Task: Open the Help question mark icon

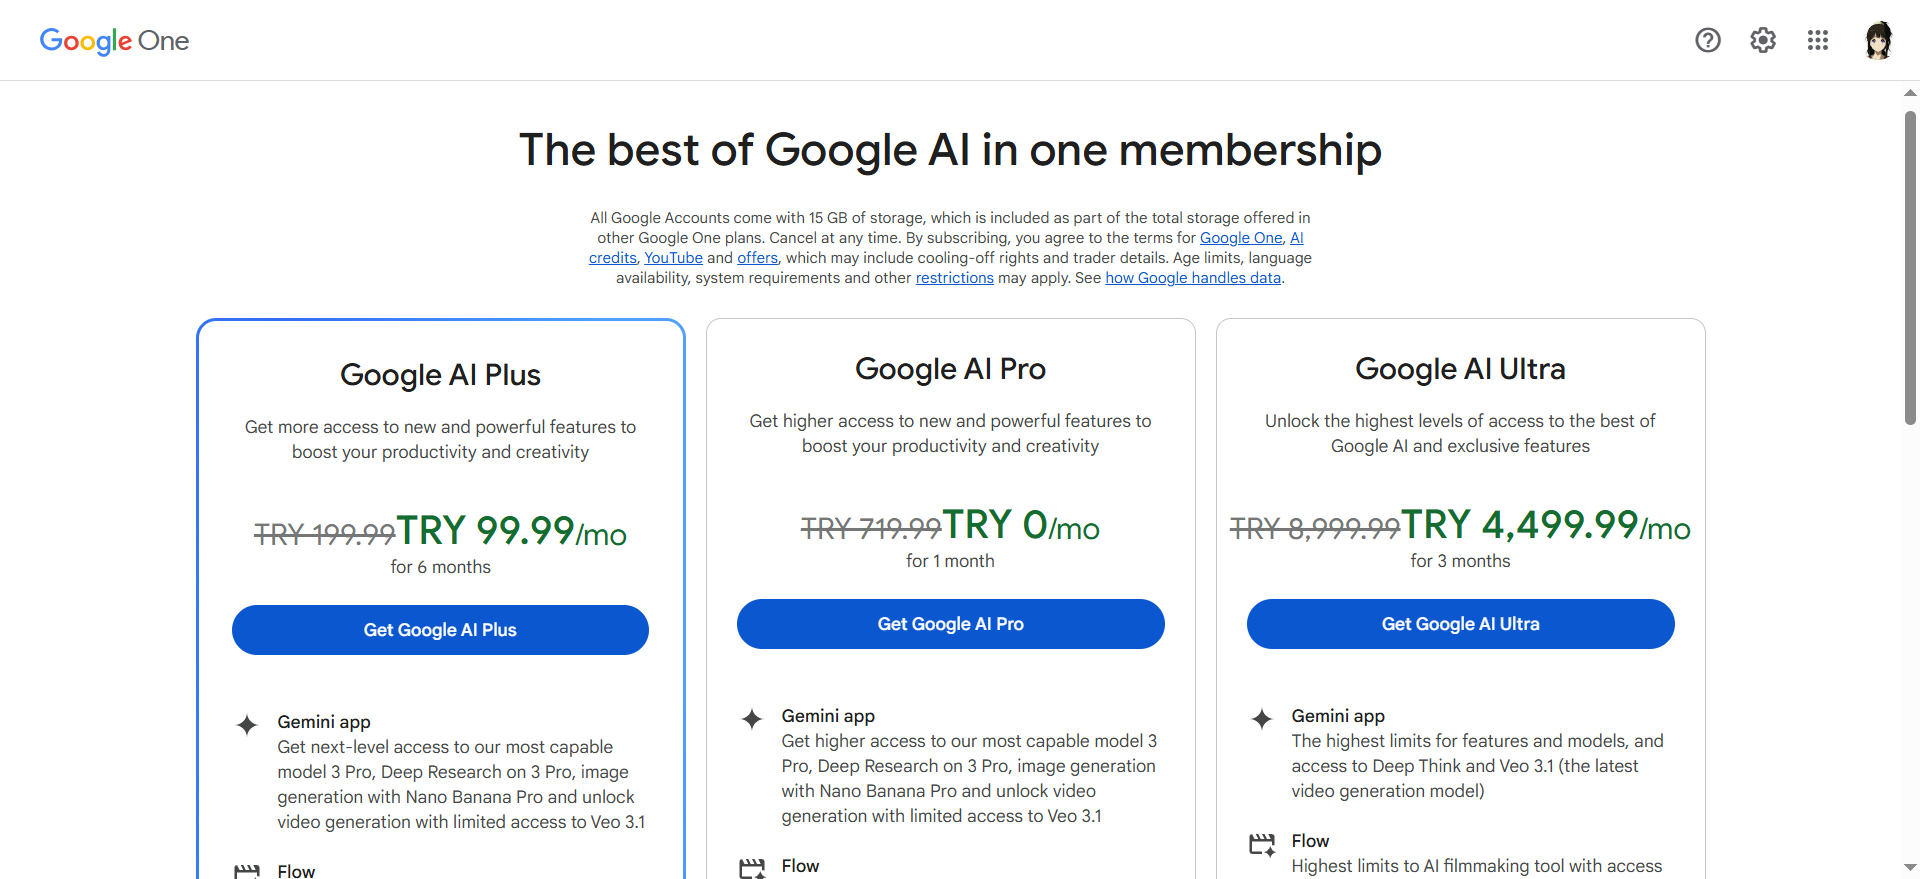Action: point(1708,40)
